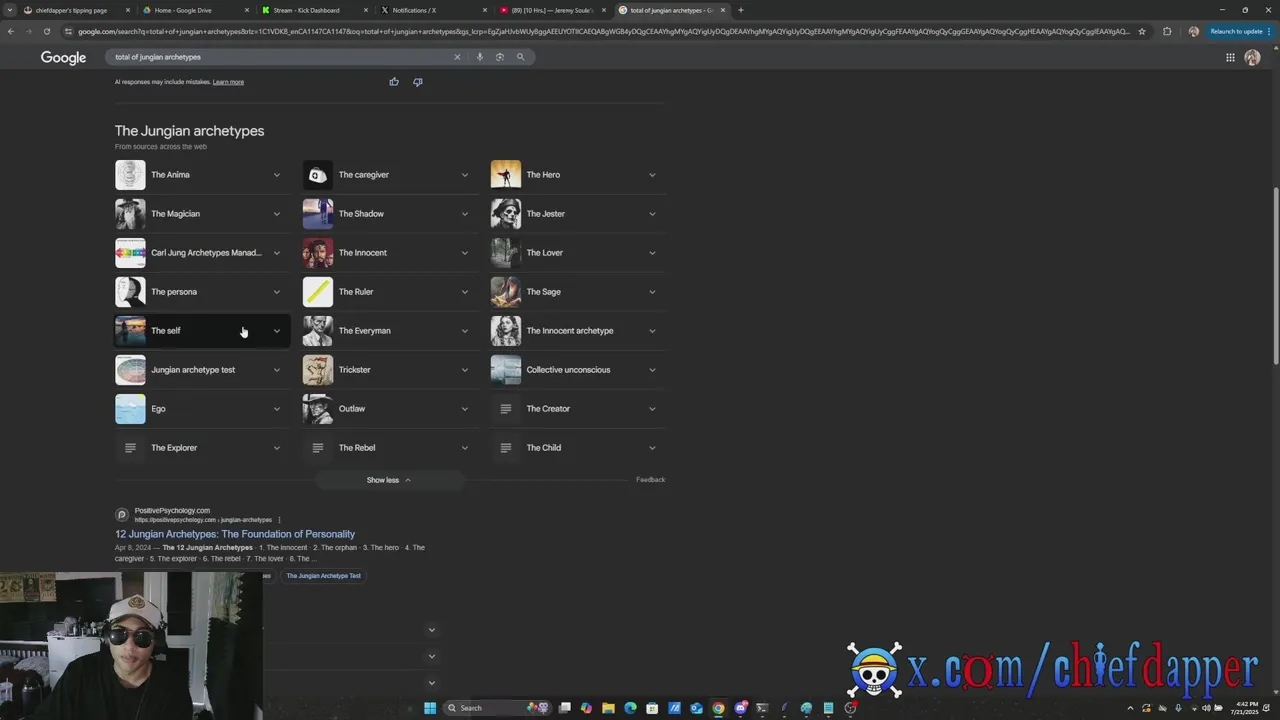The width and height of the screenshot is (1280, 720).
Task: Start voice search with microphone icon
Action: pos(480,57)
